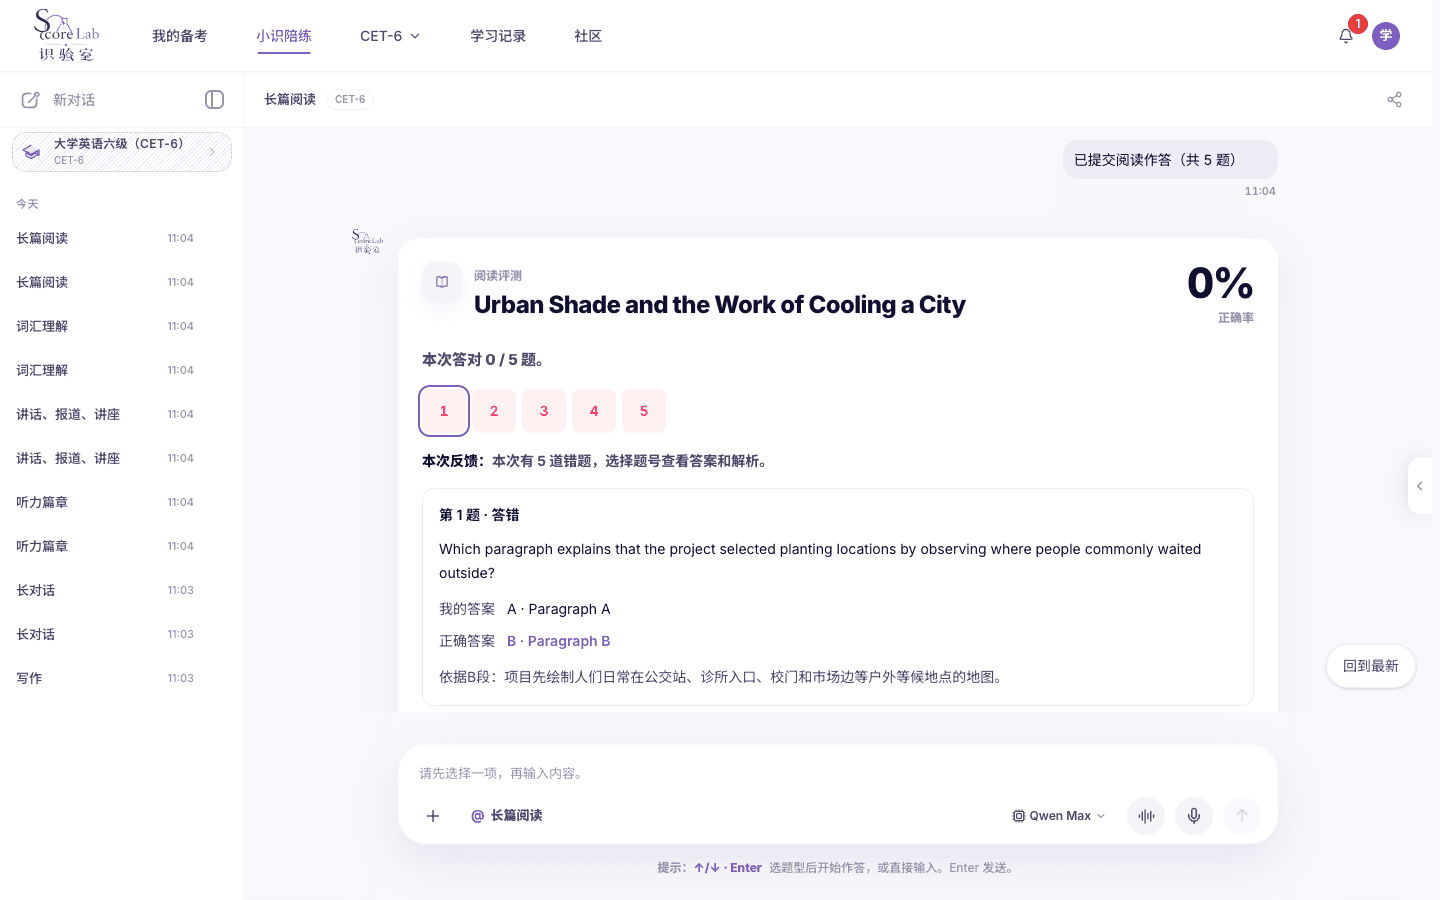This screenshot has height=900, width=1440.
Task: Open the 写作 conversation
Action: (122, 678)
